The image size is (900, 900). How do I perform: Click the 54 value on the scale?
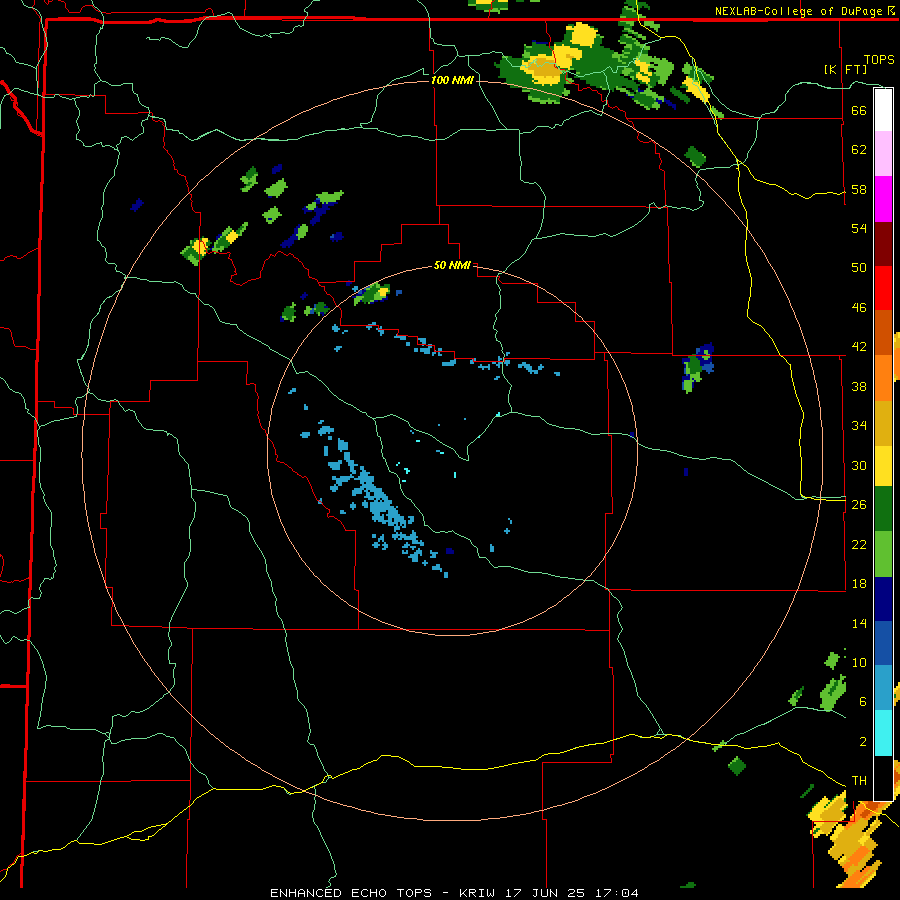pyautogui.click(x=859, y=228)
